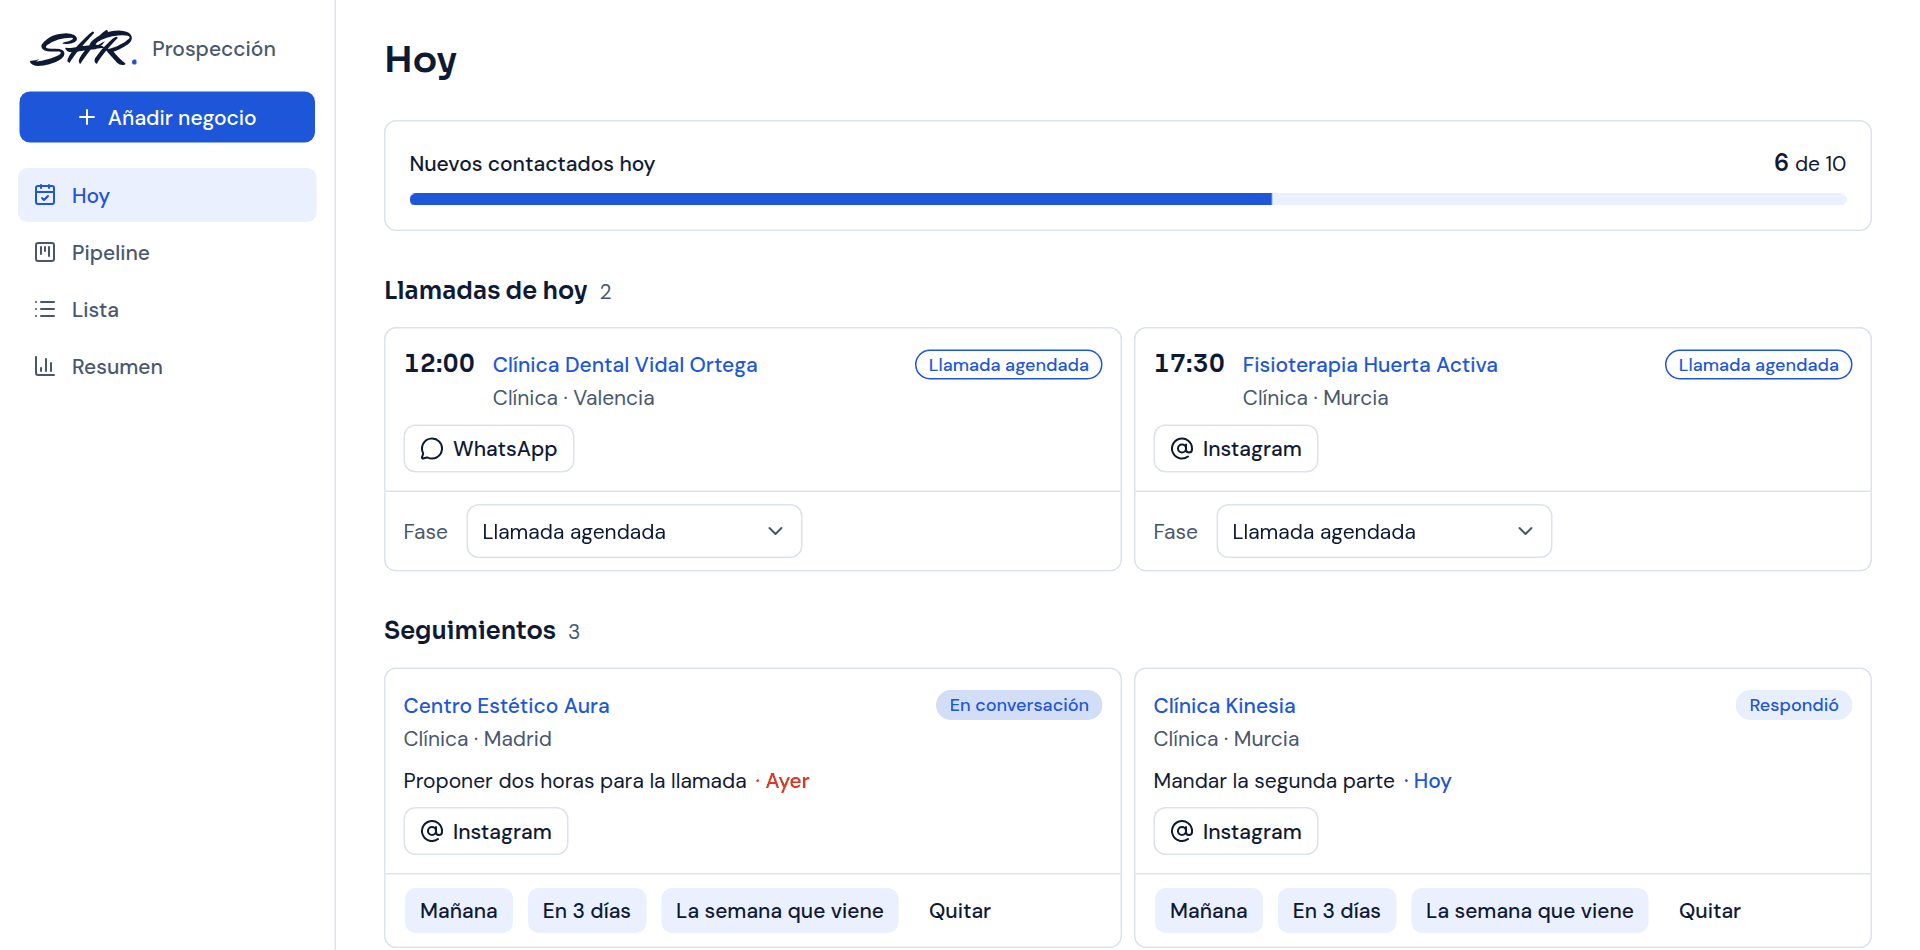
Task: Choose La semana que viene for Clínica Kinesia
Action: 1530,911
